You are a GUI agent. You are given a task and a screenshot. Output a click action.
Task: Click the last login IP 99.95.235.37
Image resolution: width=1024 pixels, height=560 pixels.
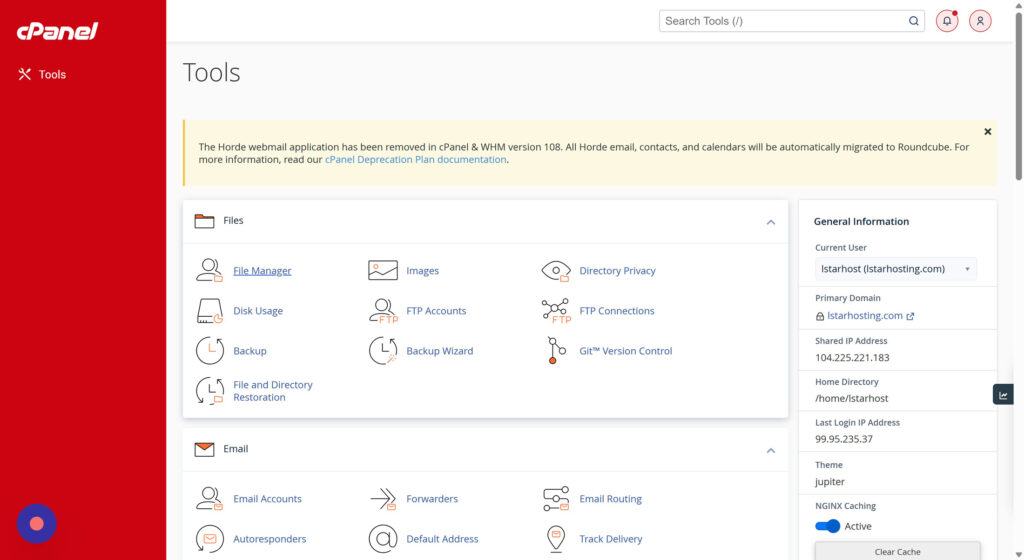click(844, 439)
